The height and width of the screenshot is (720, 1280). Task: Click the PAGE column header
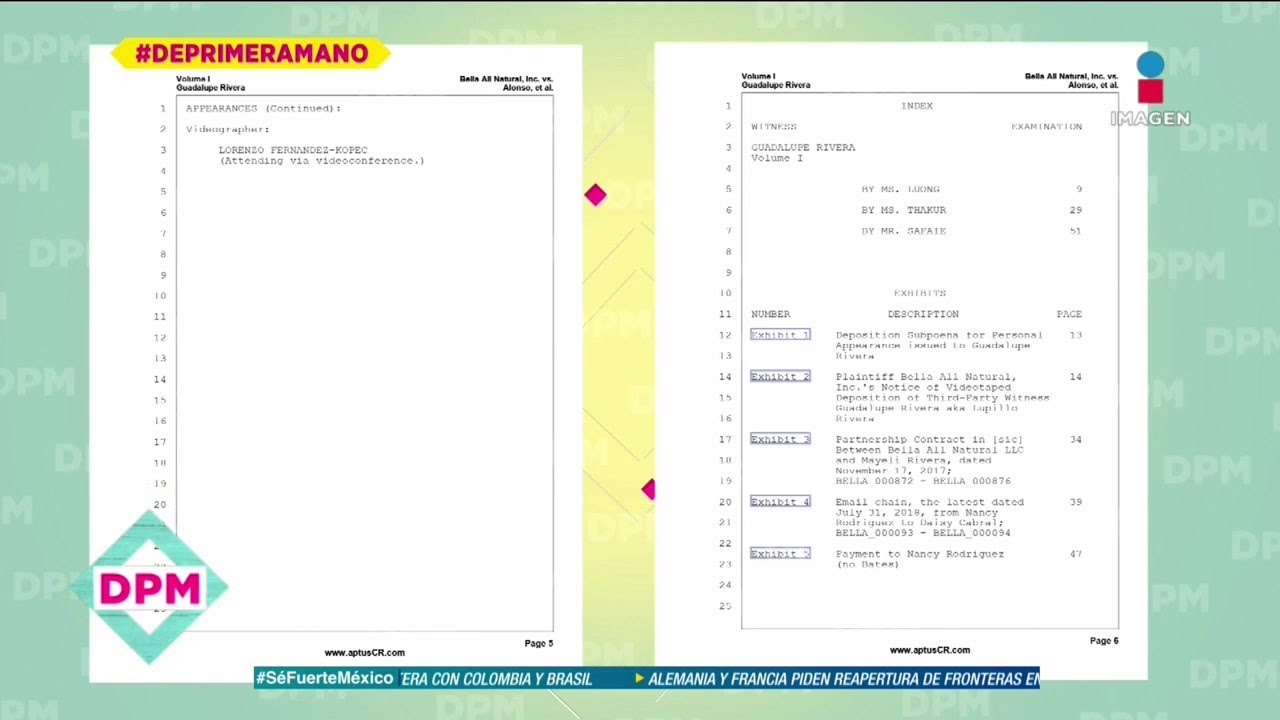click(x=1069, y=314)
